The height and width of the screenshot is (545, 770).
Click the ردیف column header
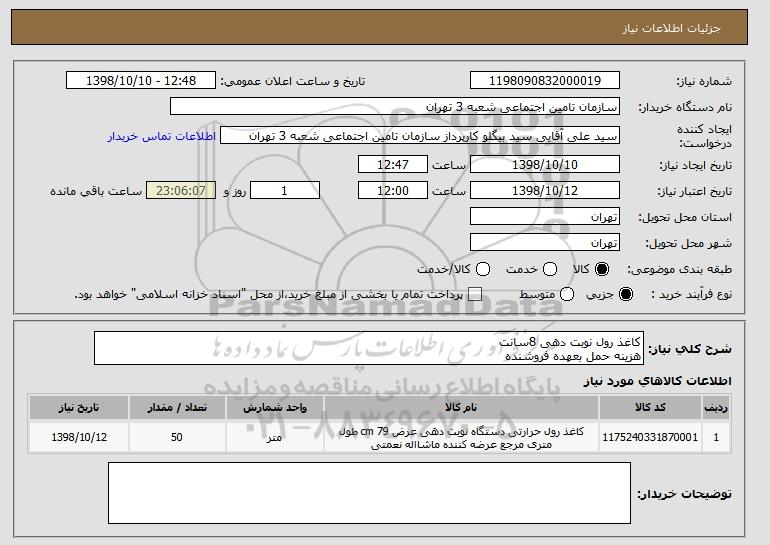[716, 408]
